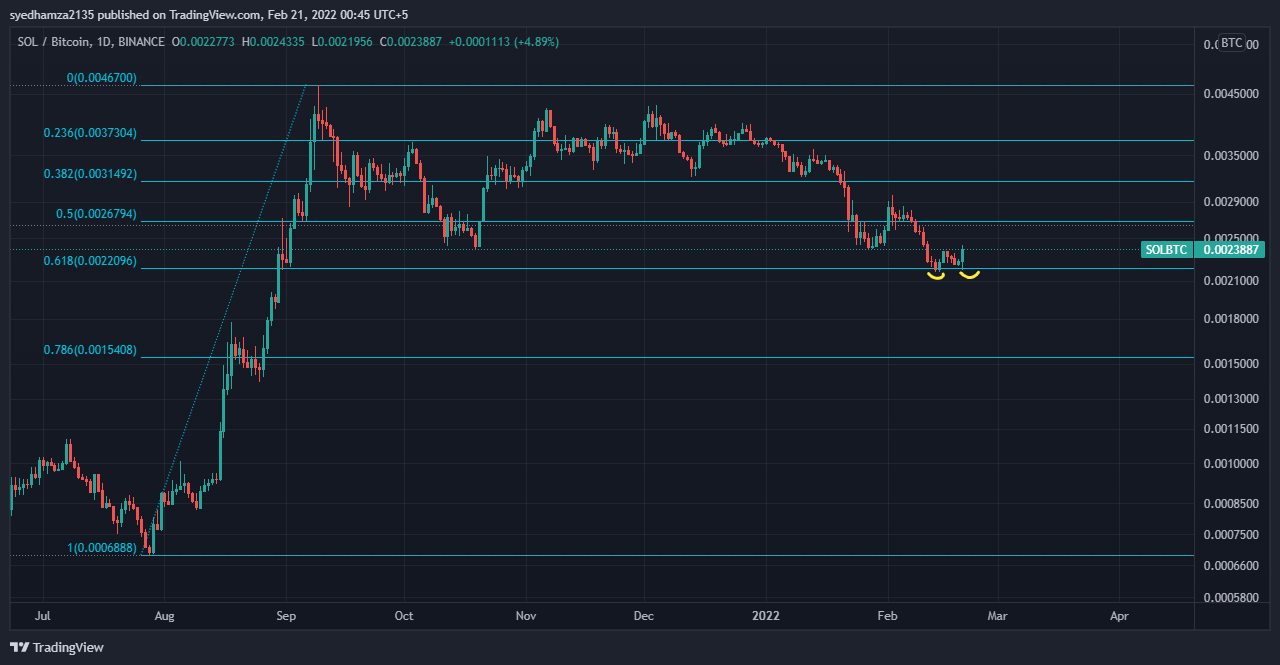The image size is (1280, 665).
Task: Click the Oct label on the time axis
Action: 404,616
